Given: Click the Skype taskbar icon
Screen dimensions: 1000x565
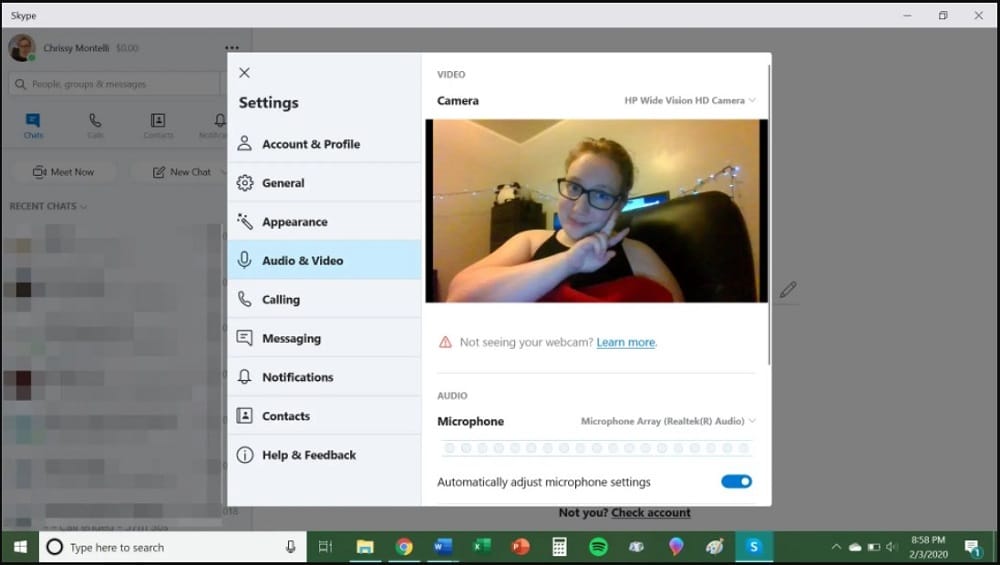Looking at the screenshot, I should (x=754, y=547).
